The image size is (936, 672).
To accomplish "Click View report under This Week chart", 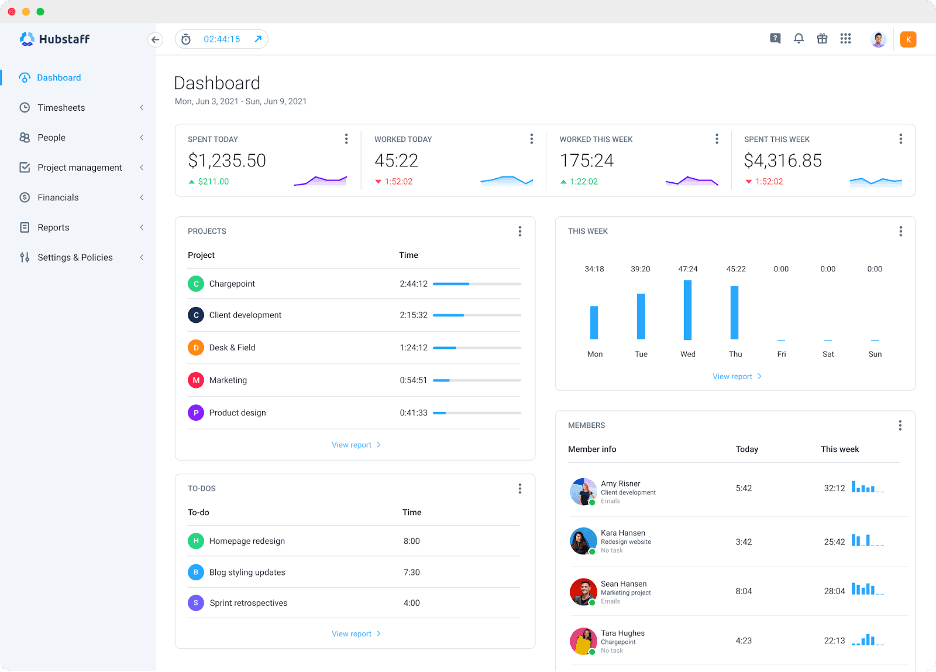I will (x=737, y=377).
